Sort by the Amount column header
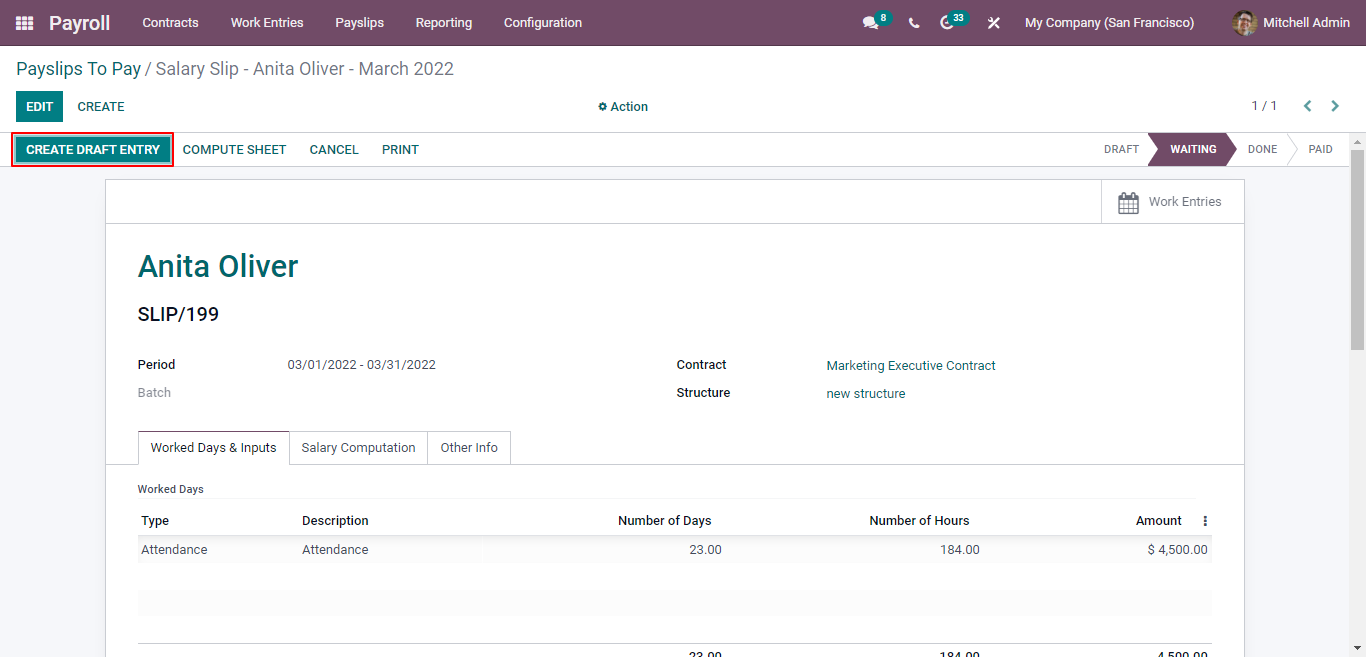 tap(1158, 521)
